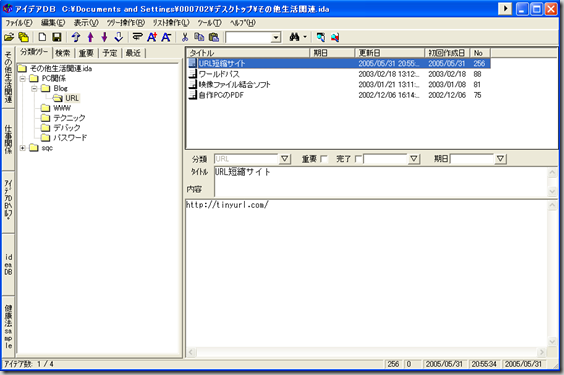564x375 pixels.
Task: Click the toolbar search text field
Action: (x=249, y=37)
